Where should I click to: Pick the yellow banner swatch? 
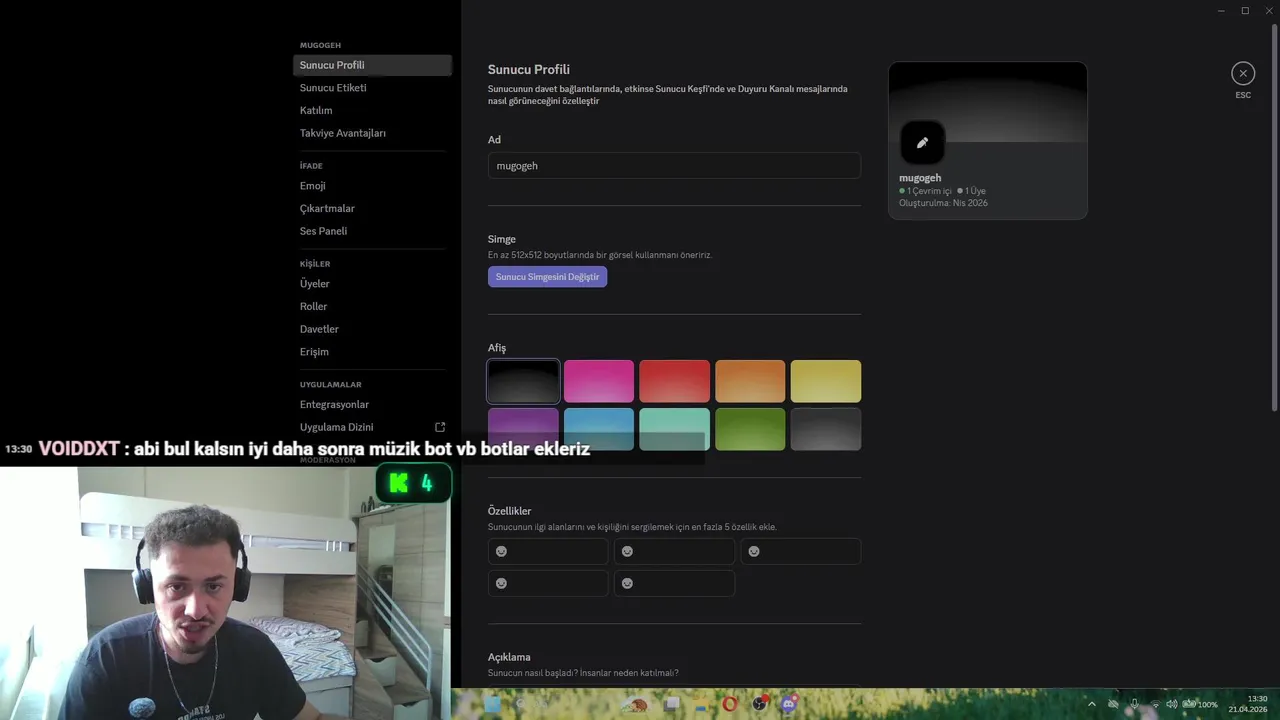tap(826, 381)
